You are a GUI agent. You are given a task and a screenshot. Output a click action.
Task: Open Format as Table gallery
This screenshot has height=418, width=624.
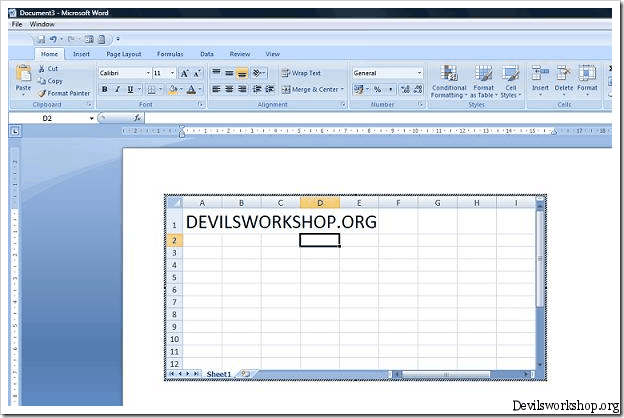pos(484,82)
